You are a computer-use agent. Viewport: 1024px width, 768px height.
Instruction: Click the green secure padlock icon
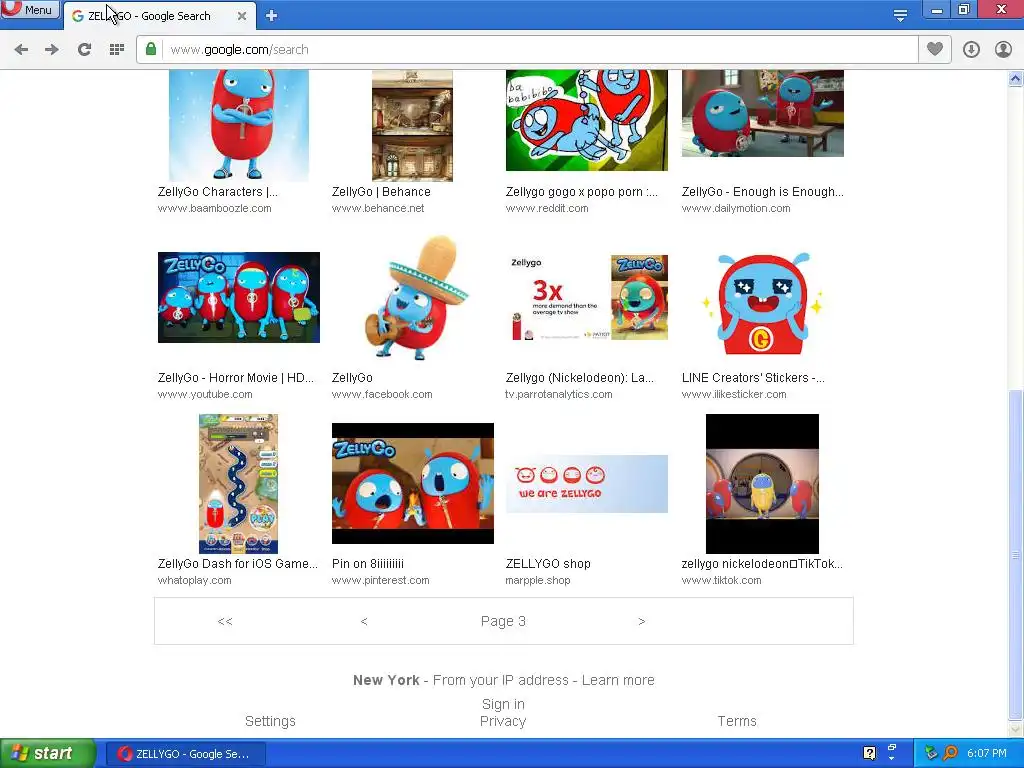pyautogui.click(x=151, y=50)
